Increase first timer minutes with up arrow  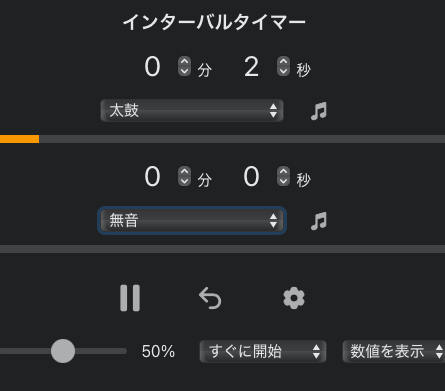pos(184,61)
